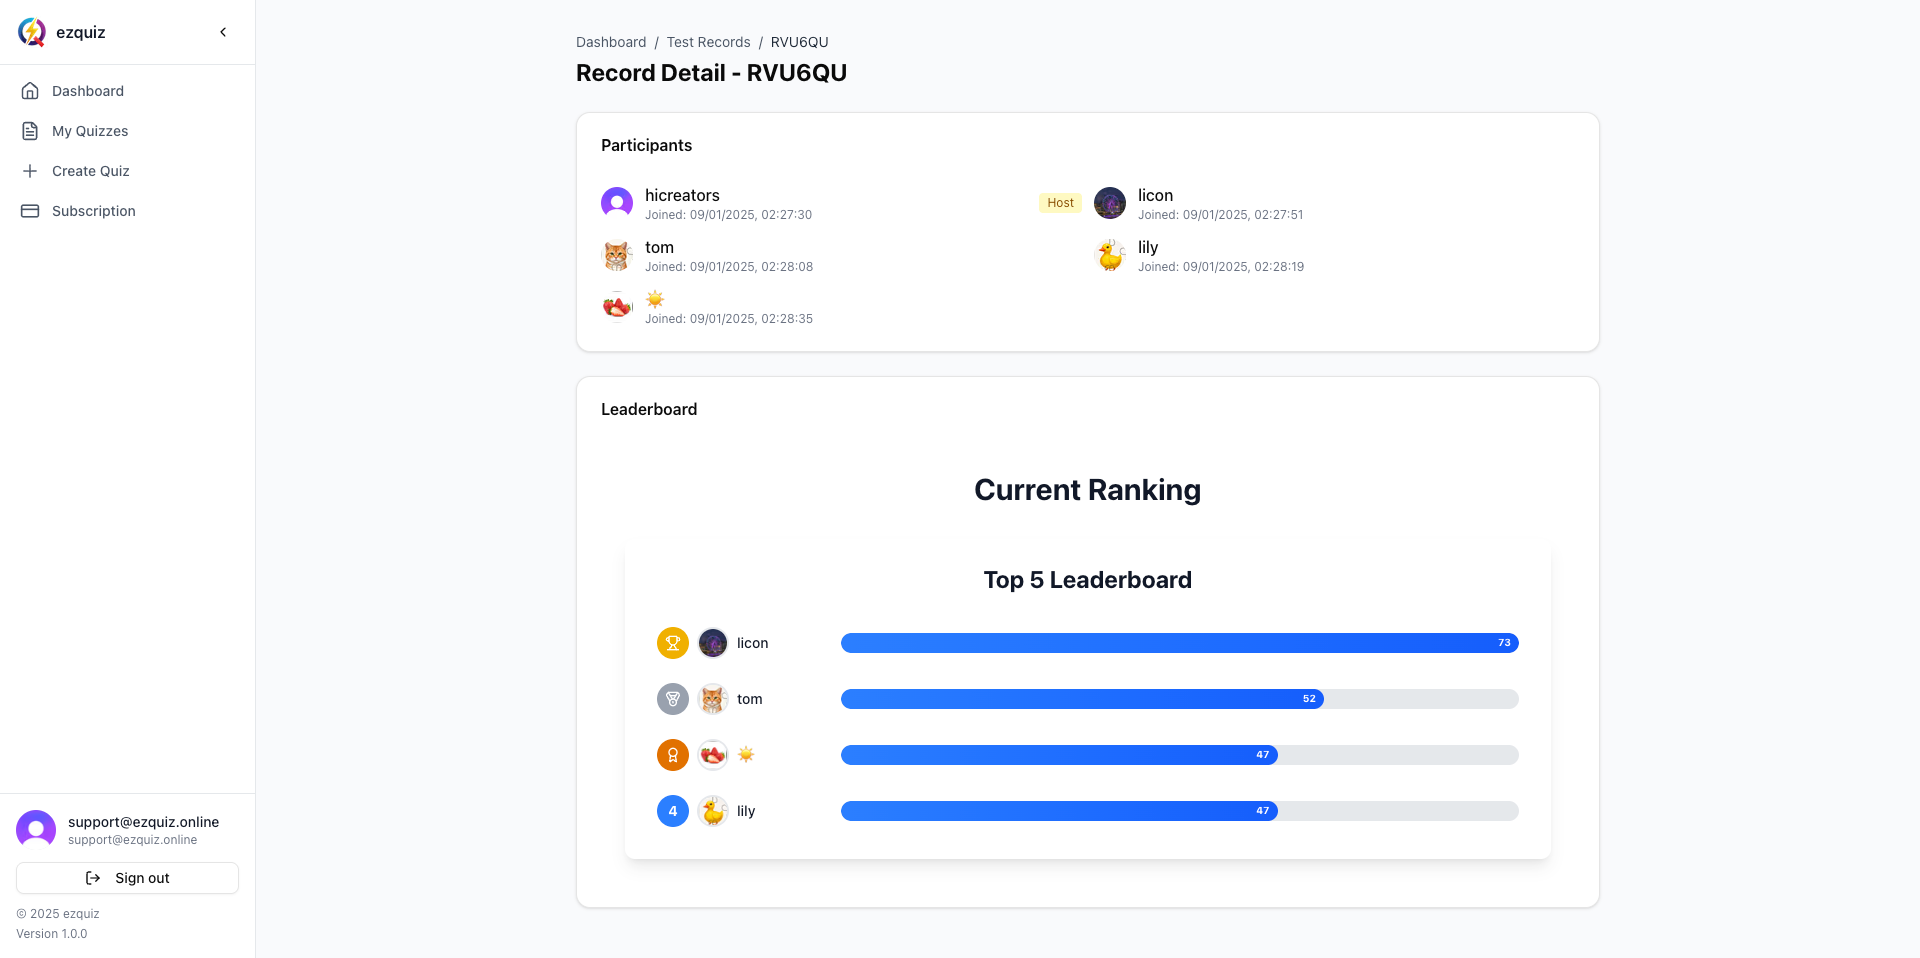Image resolution: width=1920 pixels, height=958 pixels.
Task: Click the Top 5 Leaderboard title
Action: 1088,580
